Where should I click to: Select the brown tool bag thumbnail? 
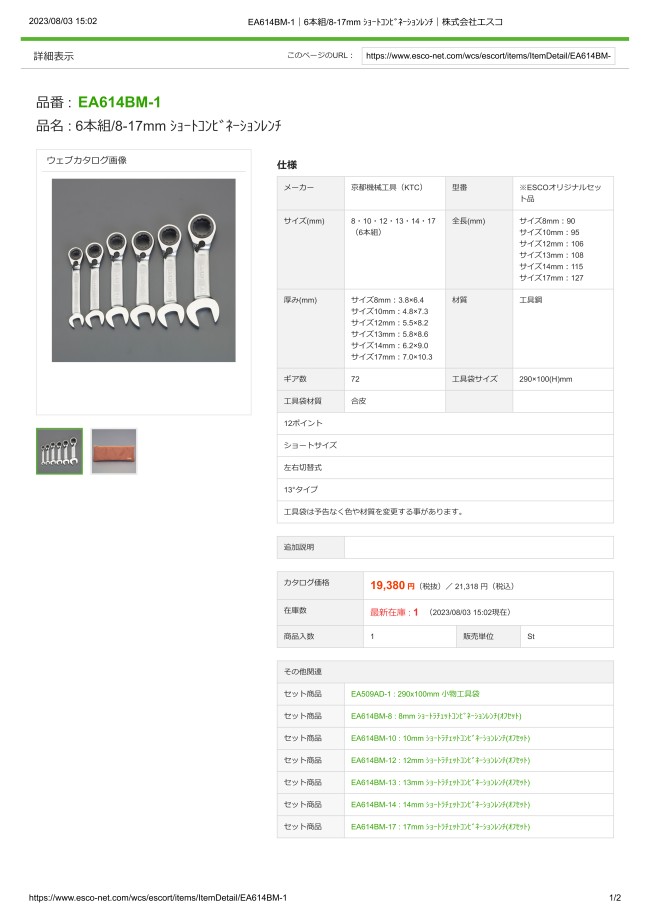[113, 451]
